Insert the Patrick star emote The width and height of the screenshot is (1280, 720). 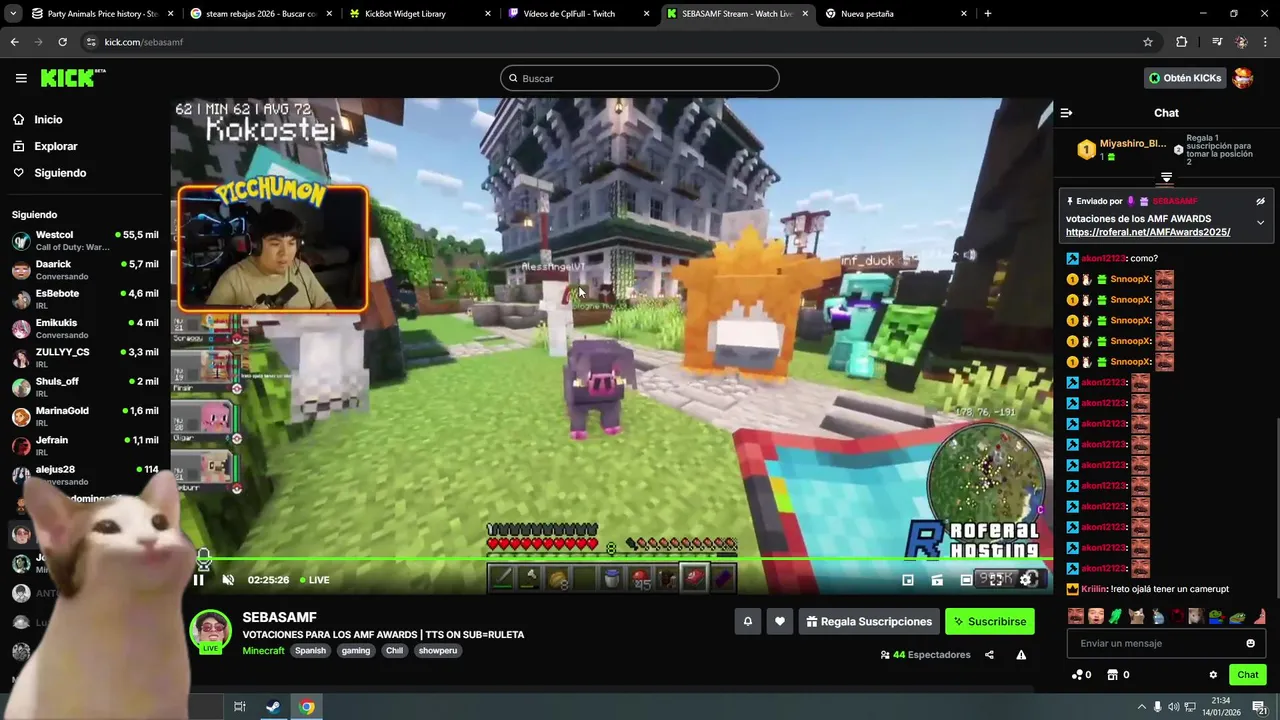pos(1259,617)
